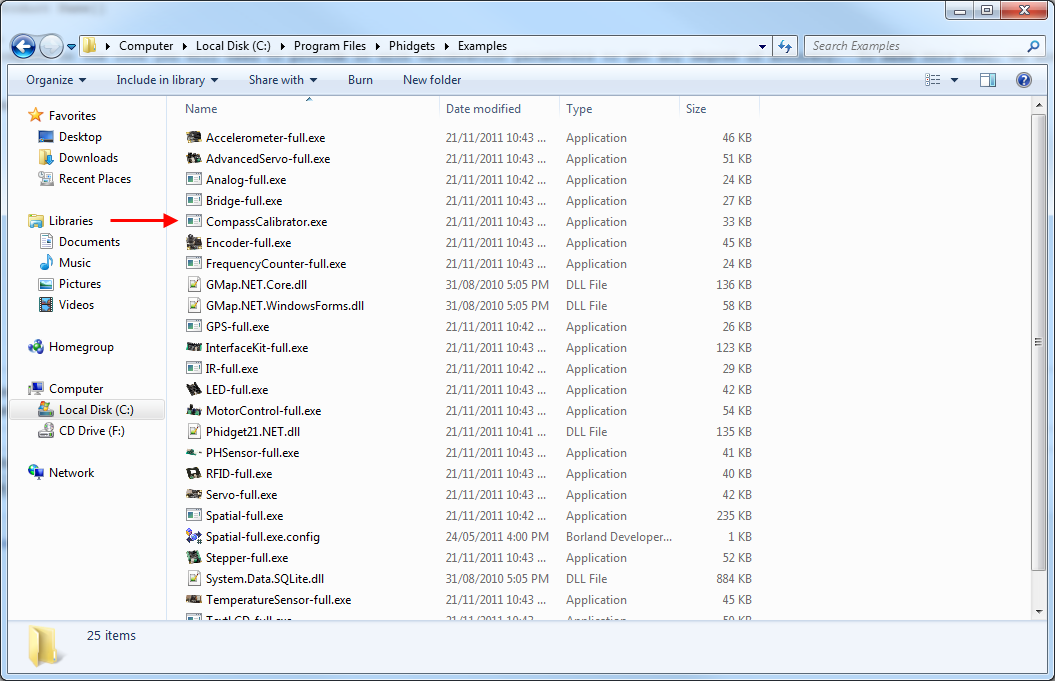Select the Bridge-full.exe file icon
This screenshot has height=681, width=1055.
pos(194,201)
